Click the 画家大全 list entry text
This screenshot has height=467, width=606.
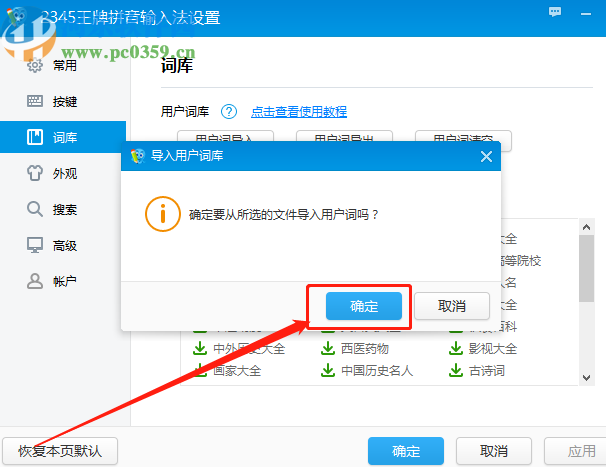237,371
